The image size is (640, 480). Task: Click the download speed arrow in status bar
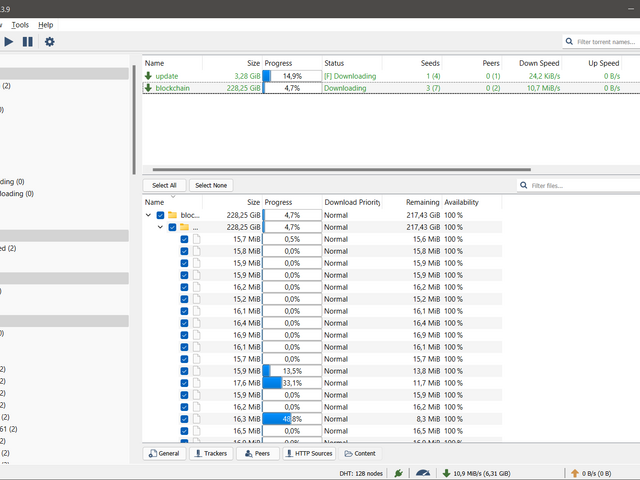446,473
